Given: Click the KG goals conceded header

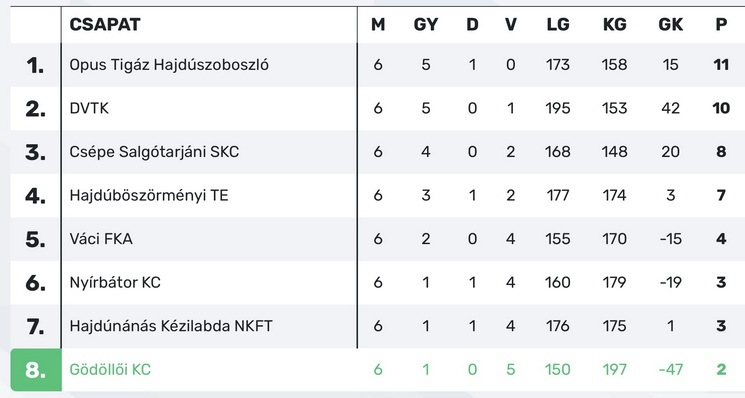Looking at the screenshot, I should 614,25.
